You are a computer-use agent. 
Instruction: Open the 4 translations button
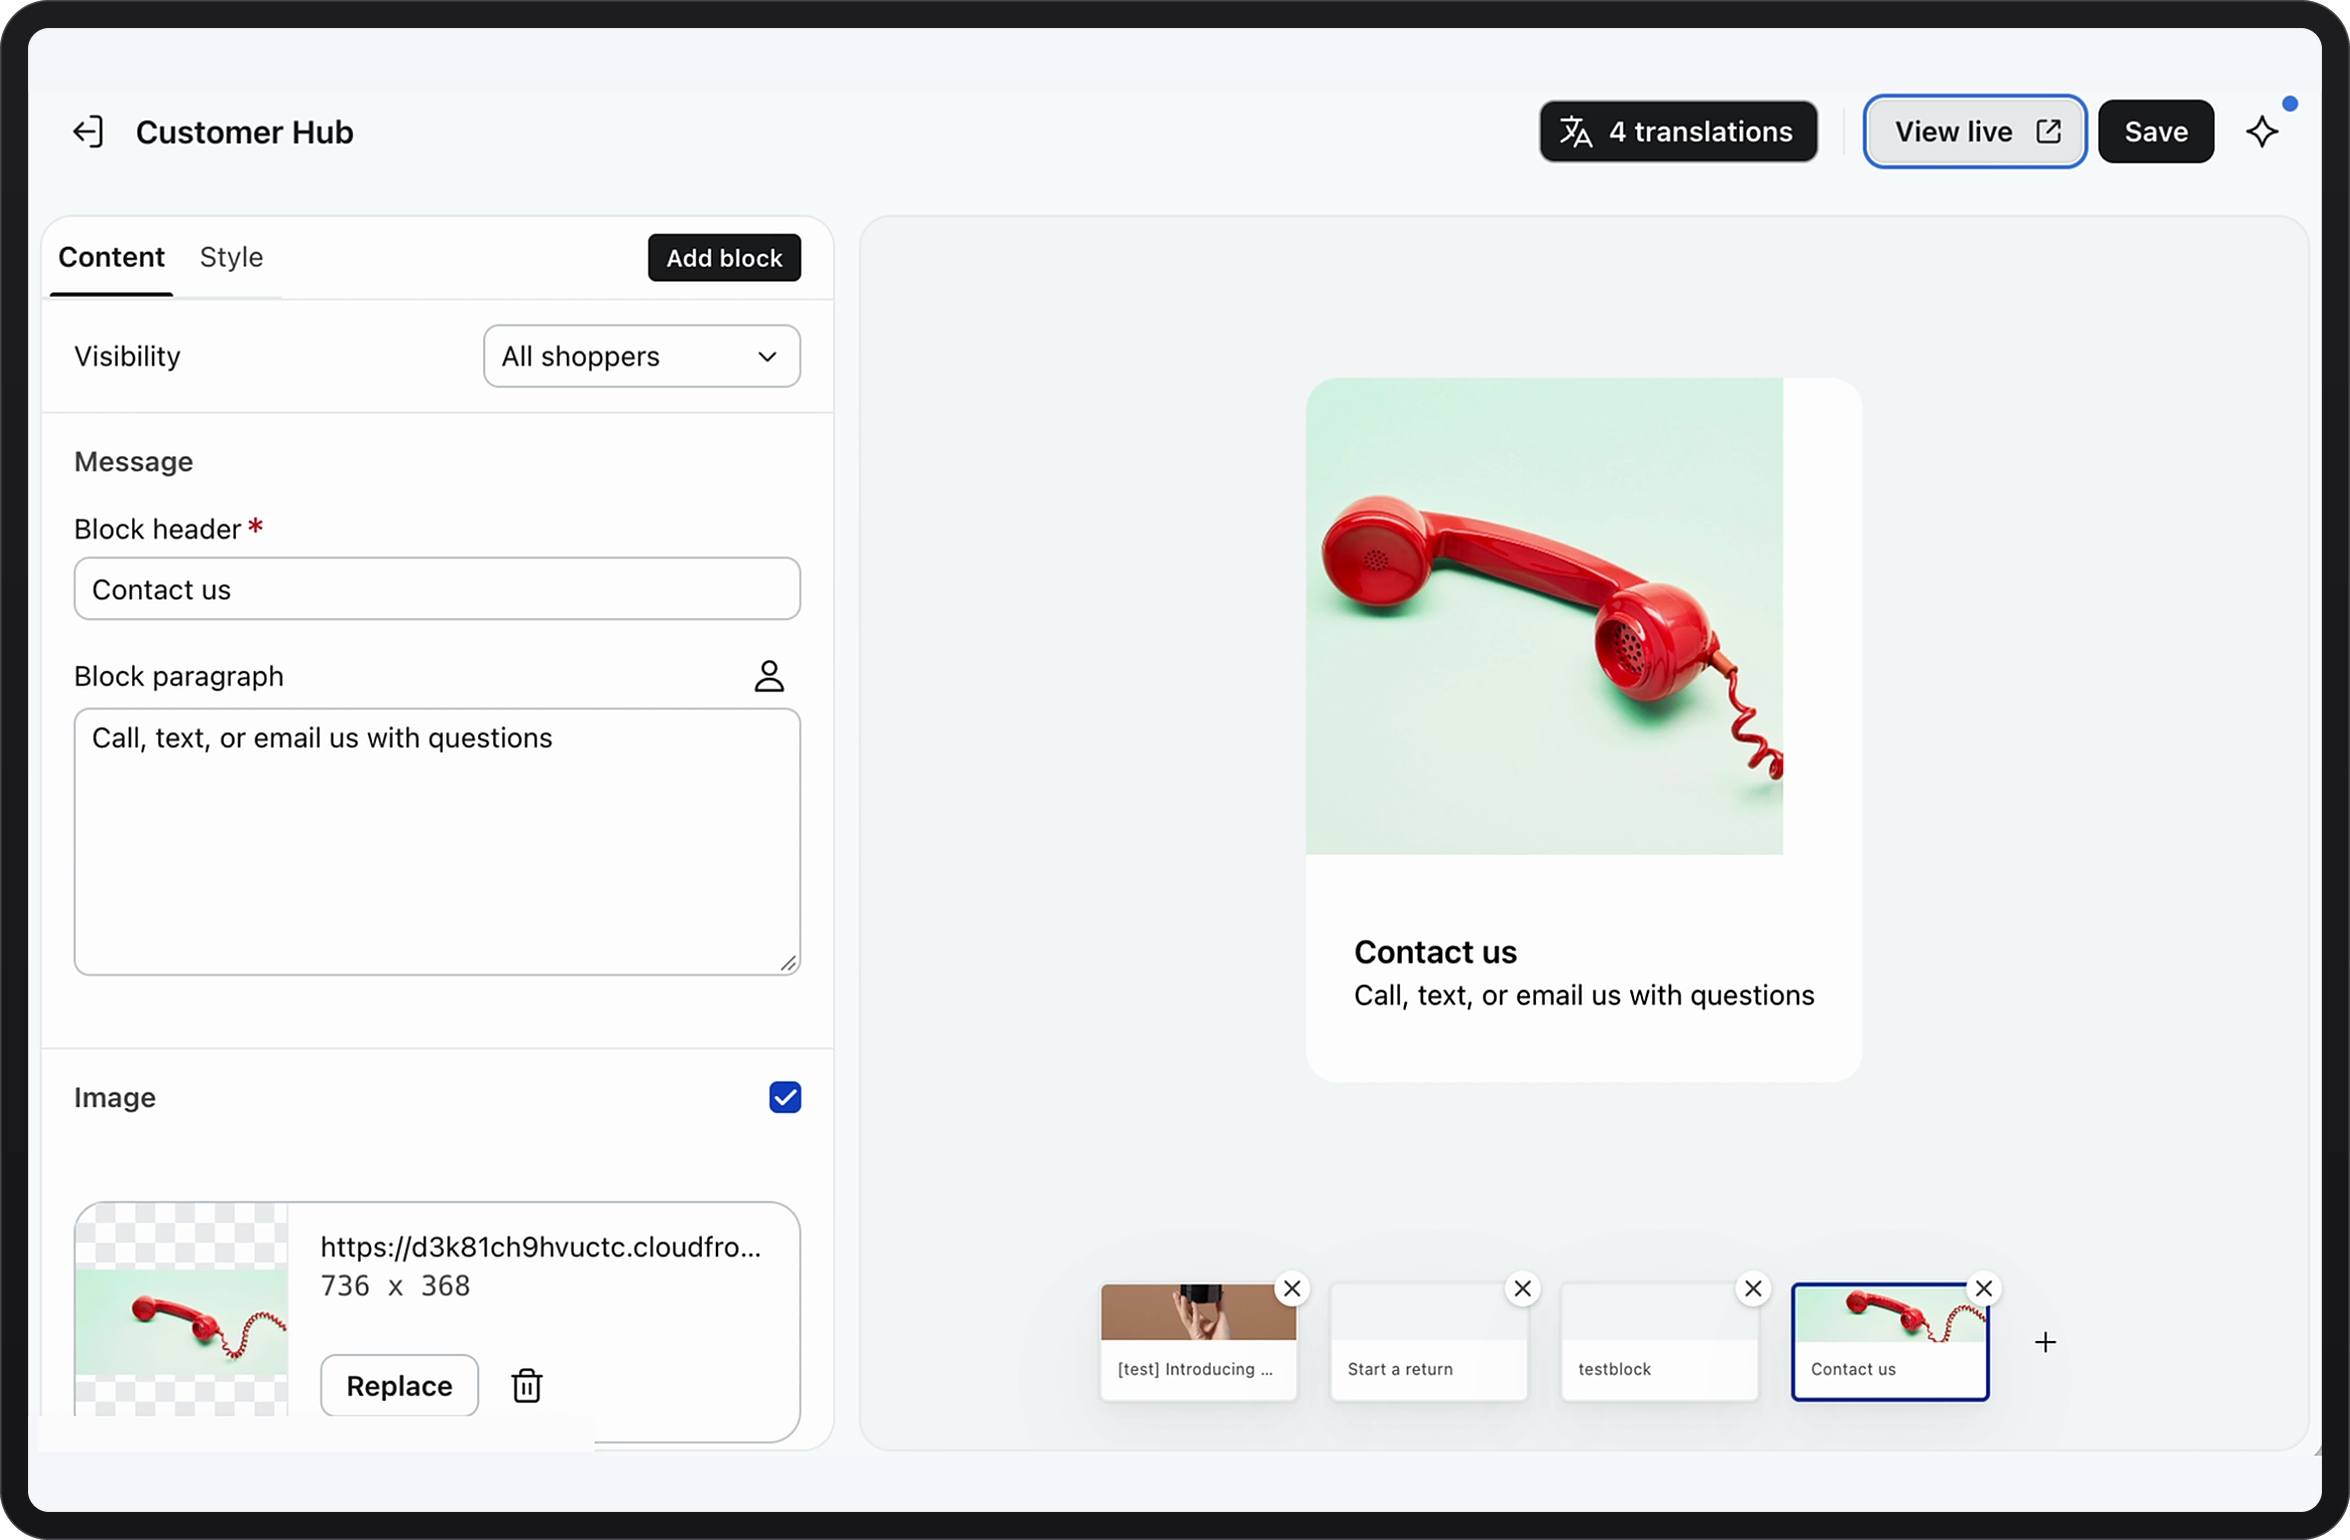pyautogui.click(x=1678, y=131)
